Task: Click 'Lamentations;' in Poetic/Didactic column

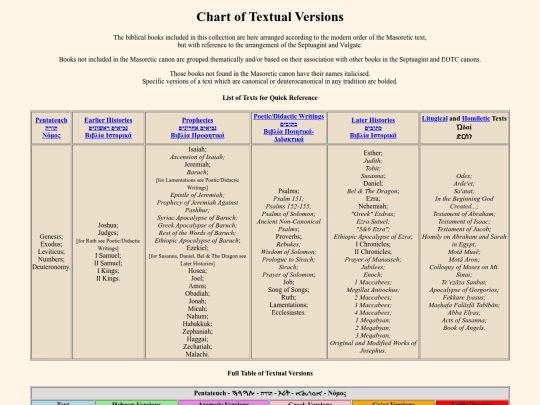Action: pos(289,305)
